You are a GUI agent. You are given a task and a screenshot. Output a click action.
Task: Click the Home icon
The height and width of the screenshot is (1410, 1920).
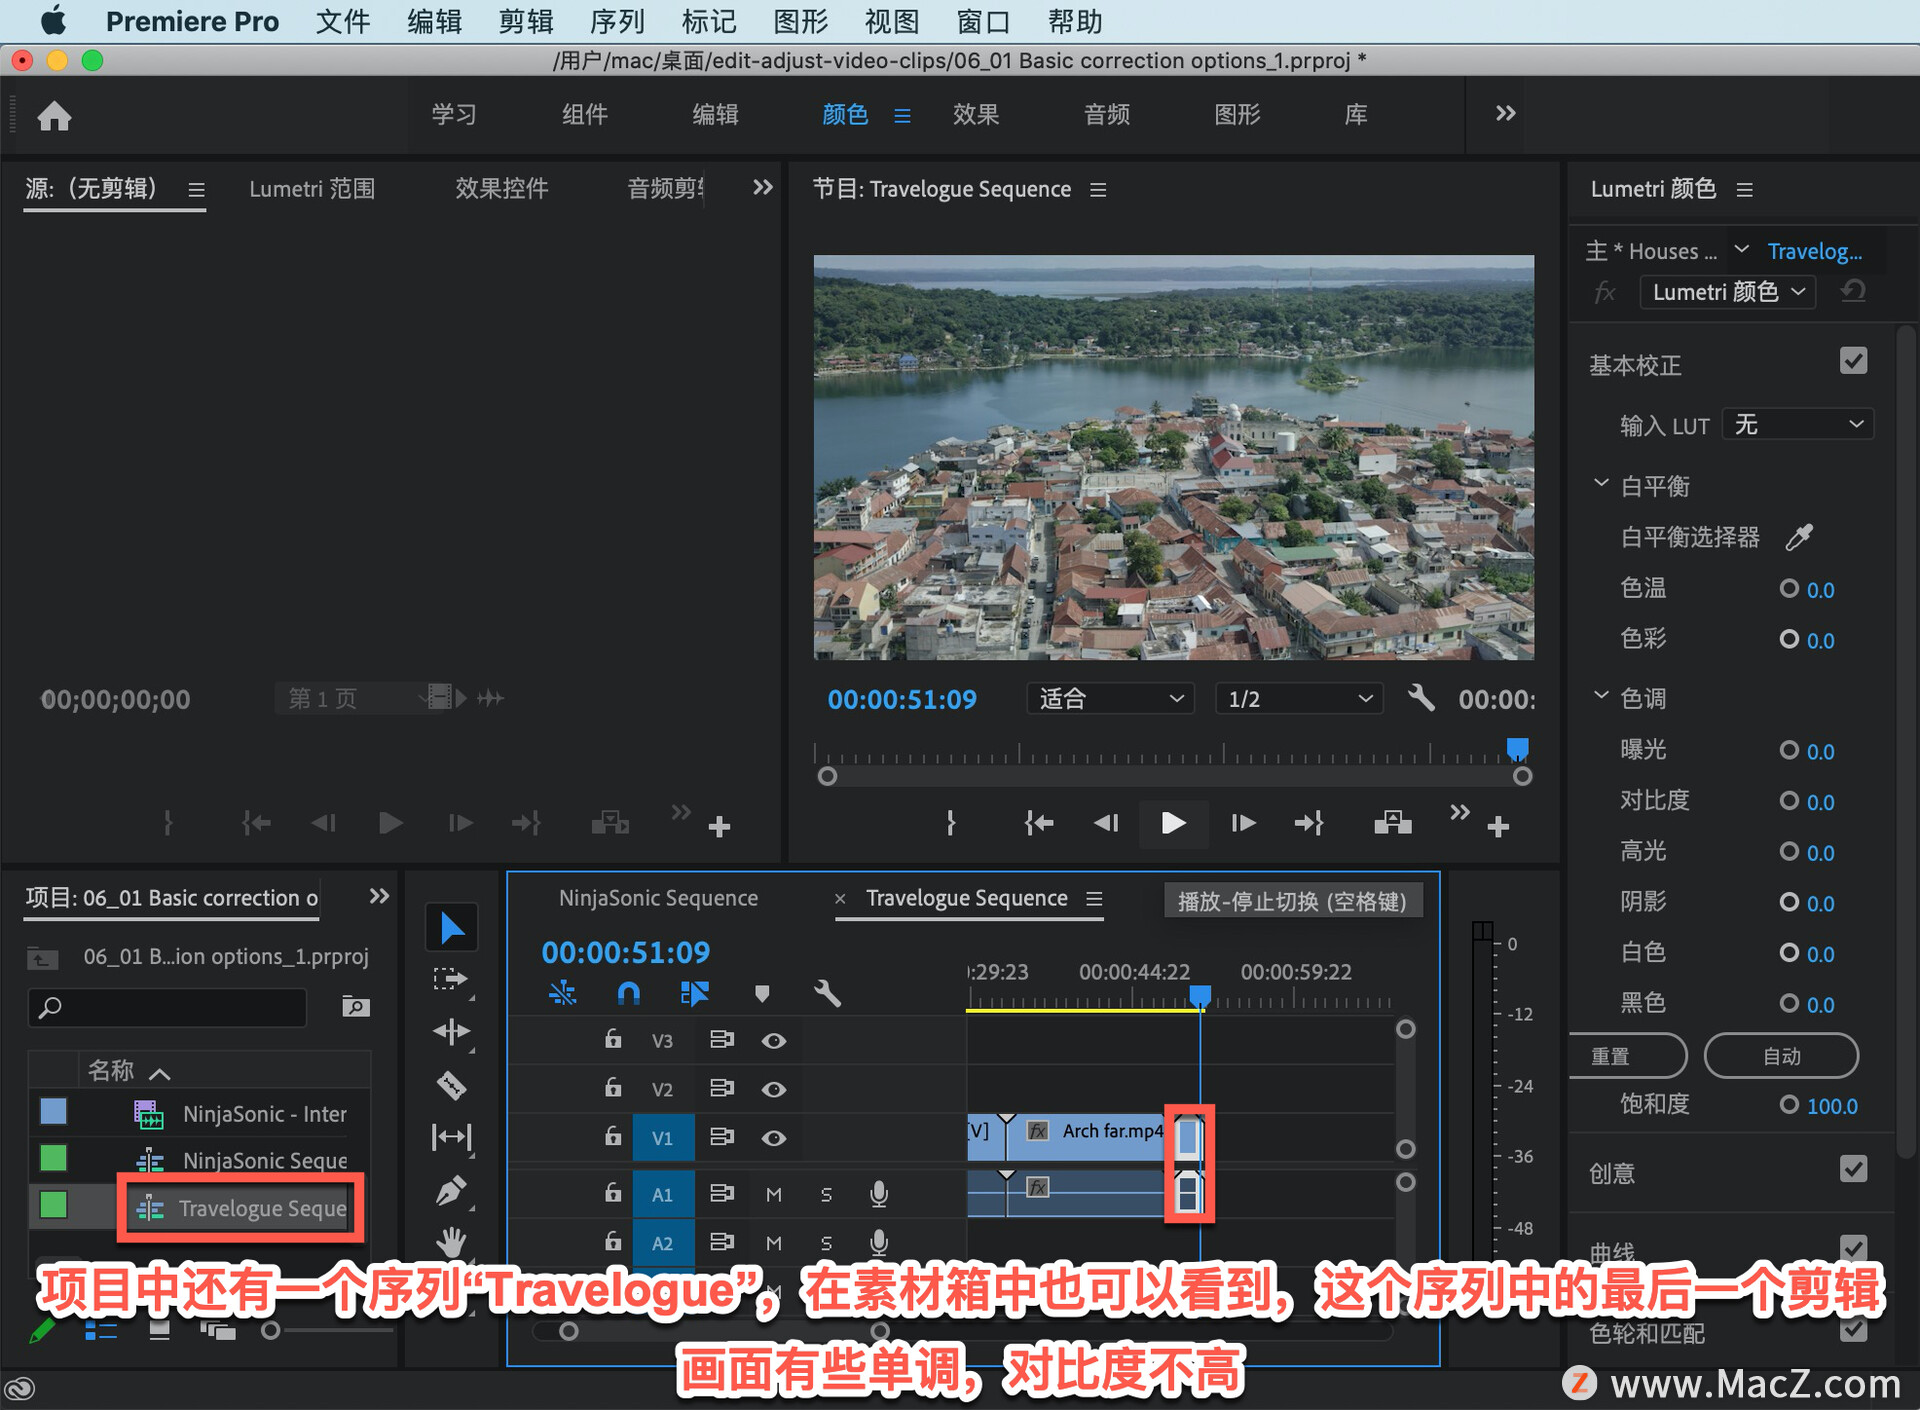pos(54,116)
